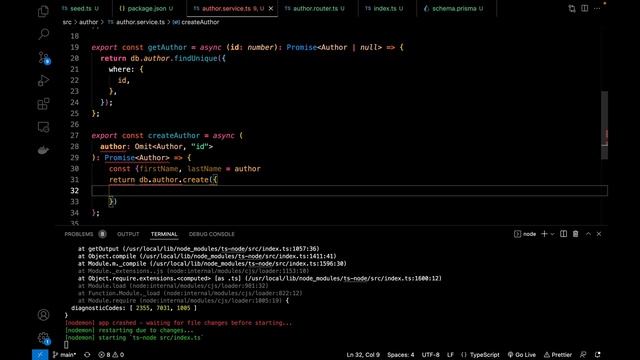
Task: Close the author.service.ts tab
Action: click(x=271, y=9)
